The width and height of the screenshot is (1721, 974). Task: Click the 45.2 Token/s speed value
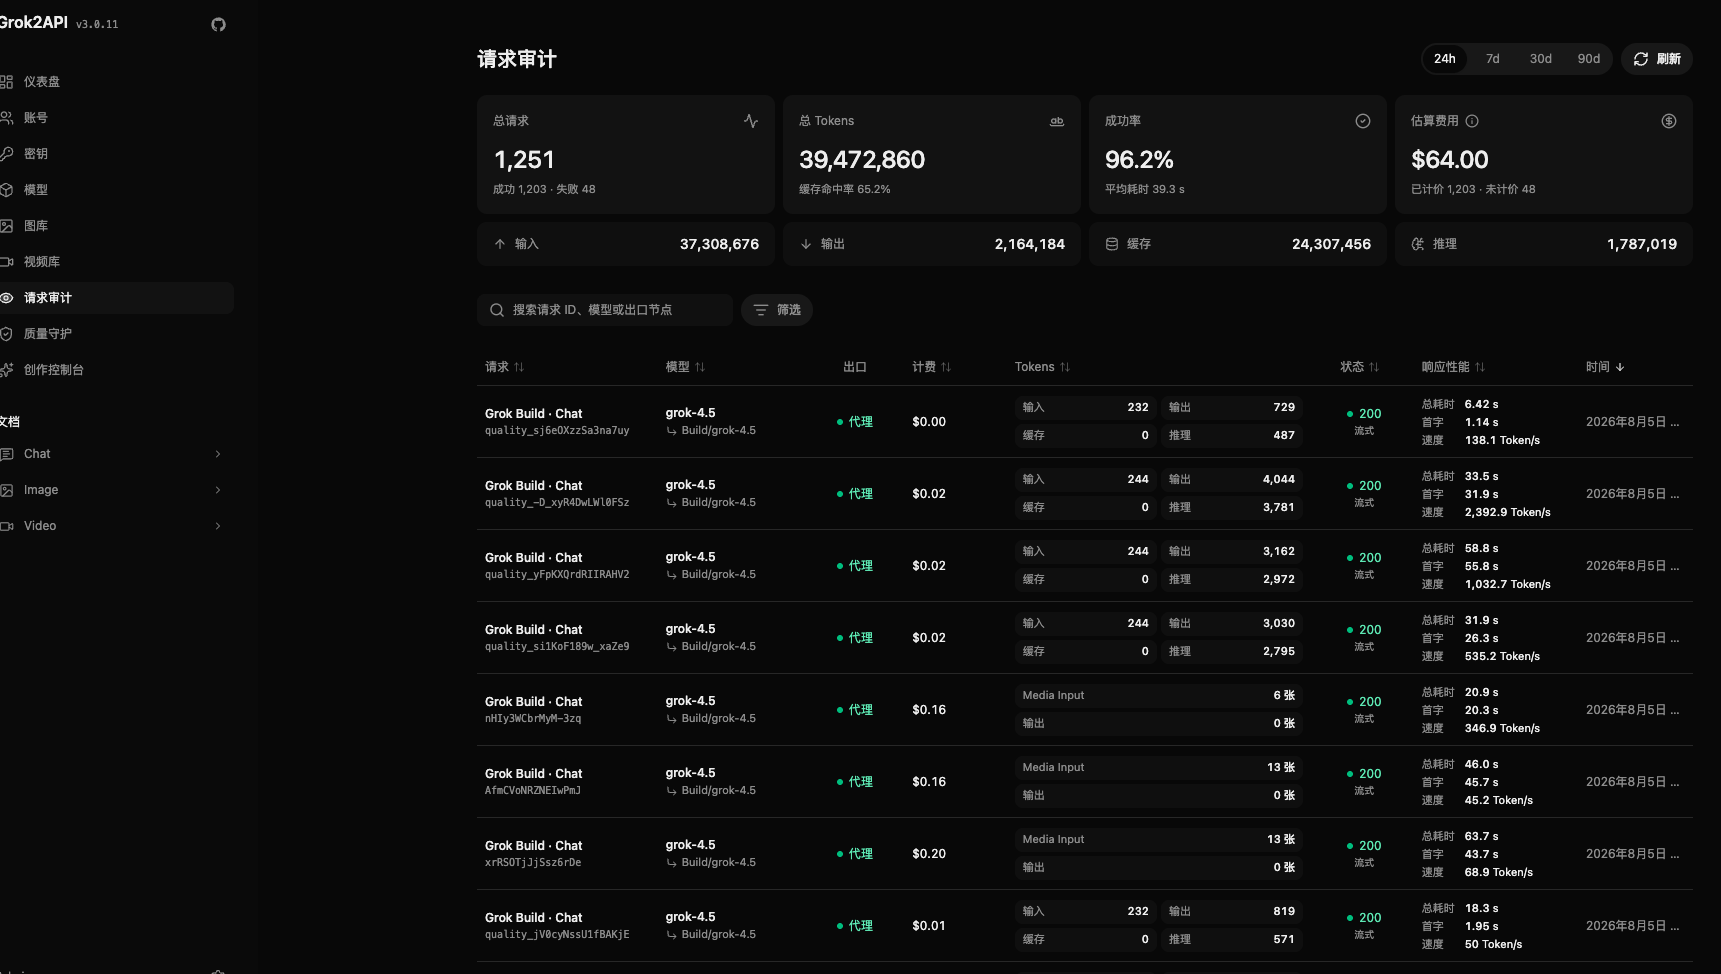pos(1499,800)
